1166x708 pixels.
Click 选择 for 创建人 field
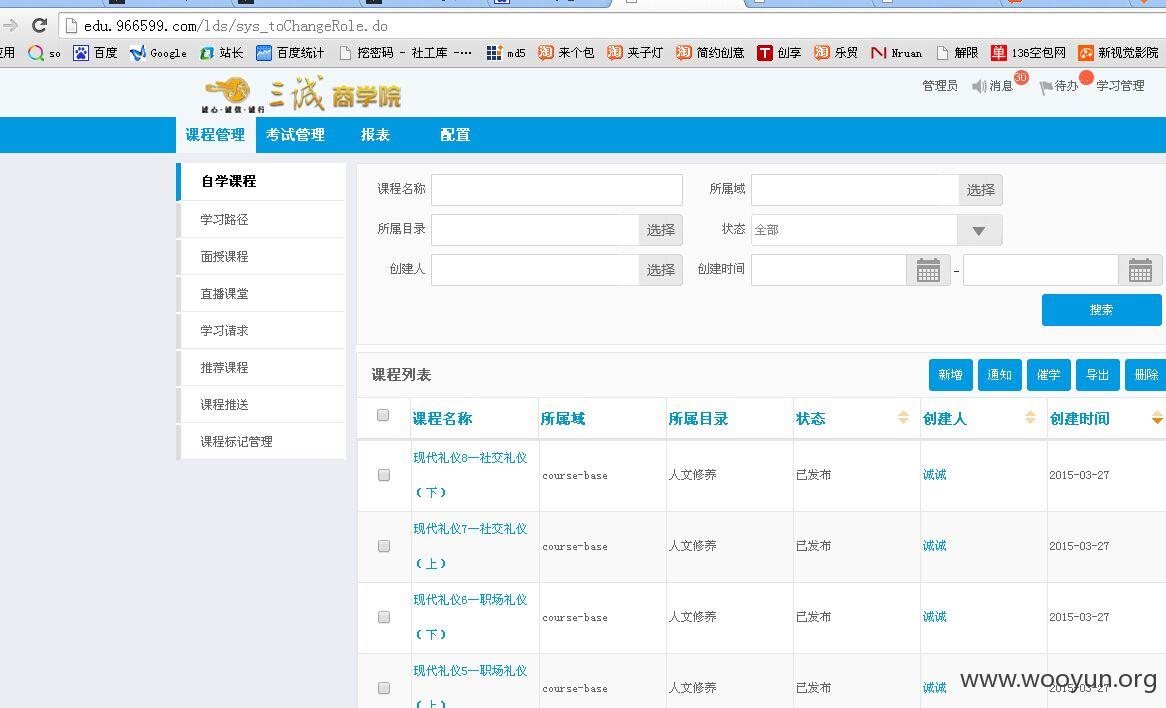660,270
